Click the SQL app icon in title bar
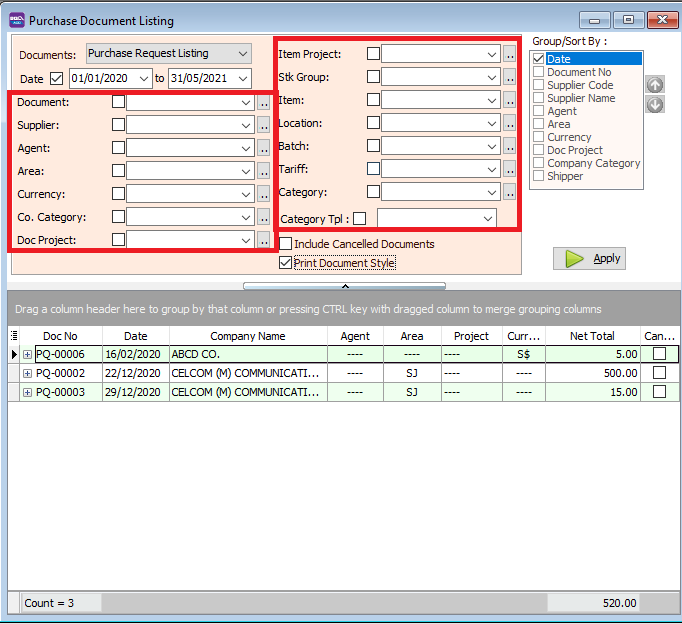Image resolution: width=682 pixels, height=624 pixels. tap(17, 20)
